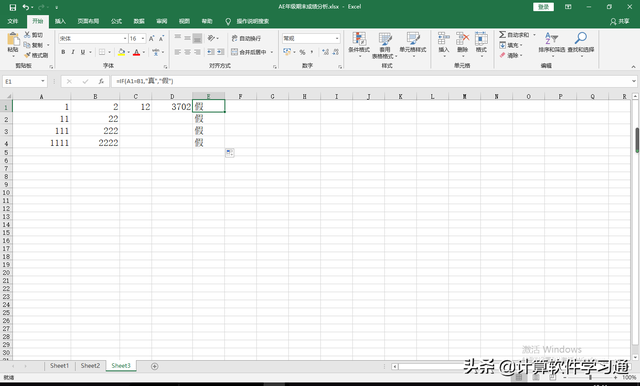Open the Merge and Center dropdown arrow
Viewport: 640px width, 386px height.
272,52
